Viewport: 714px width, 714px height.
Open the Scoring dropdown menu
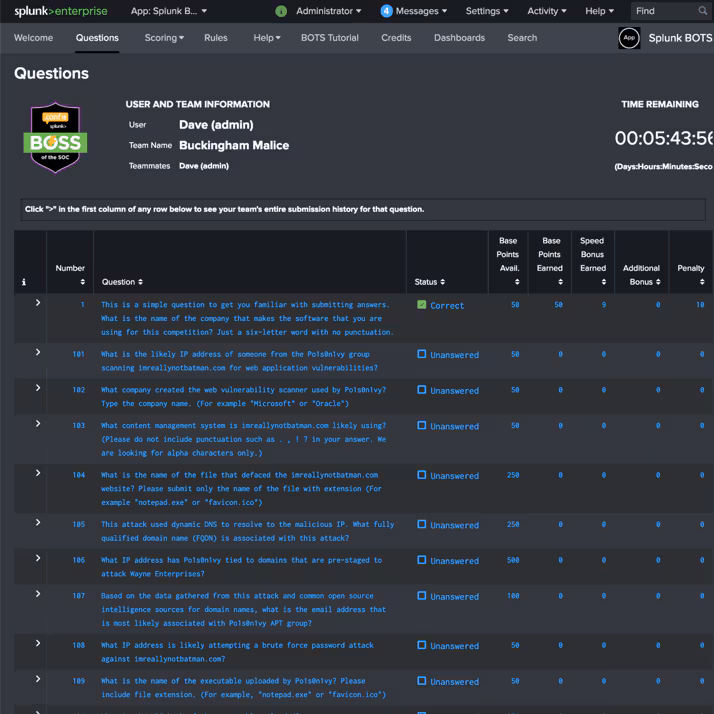point(164,38)
